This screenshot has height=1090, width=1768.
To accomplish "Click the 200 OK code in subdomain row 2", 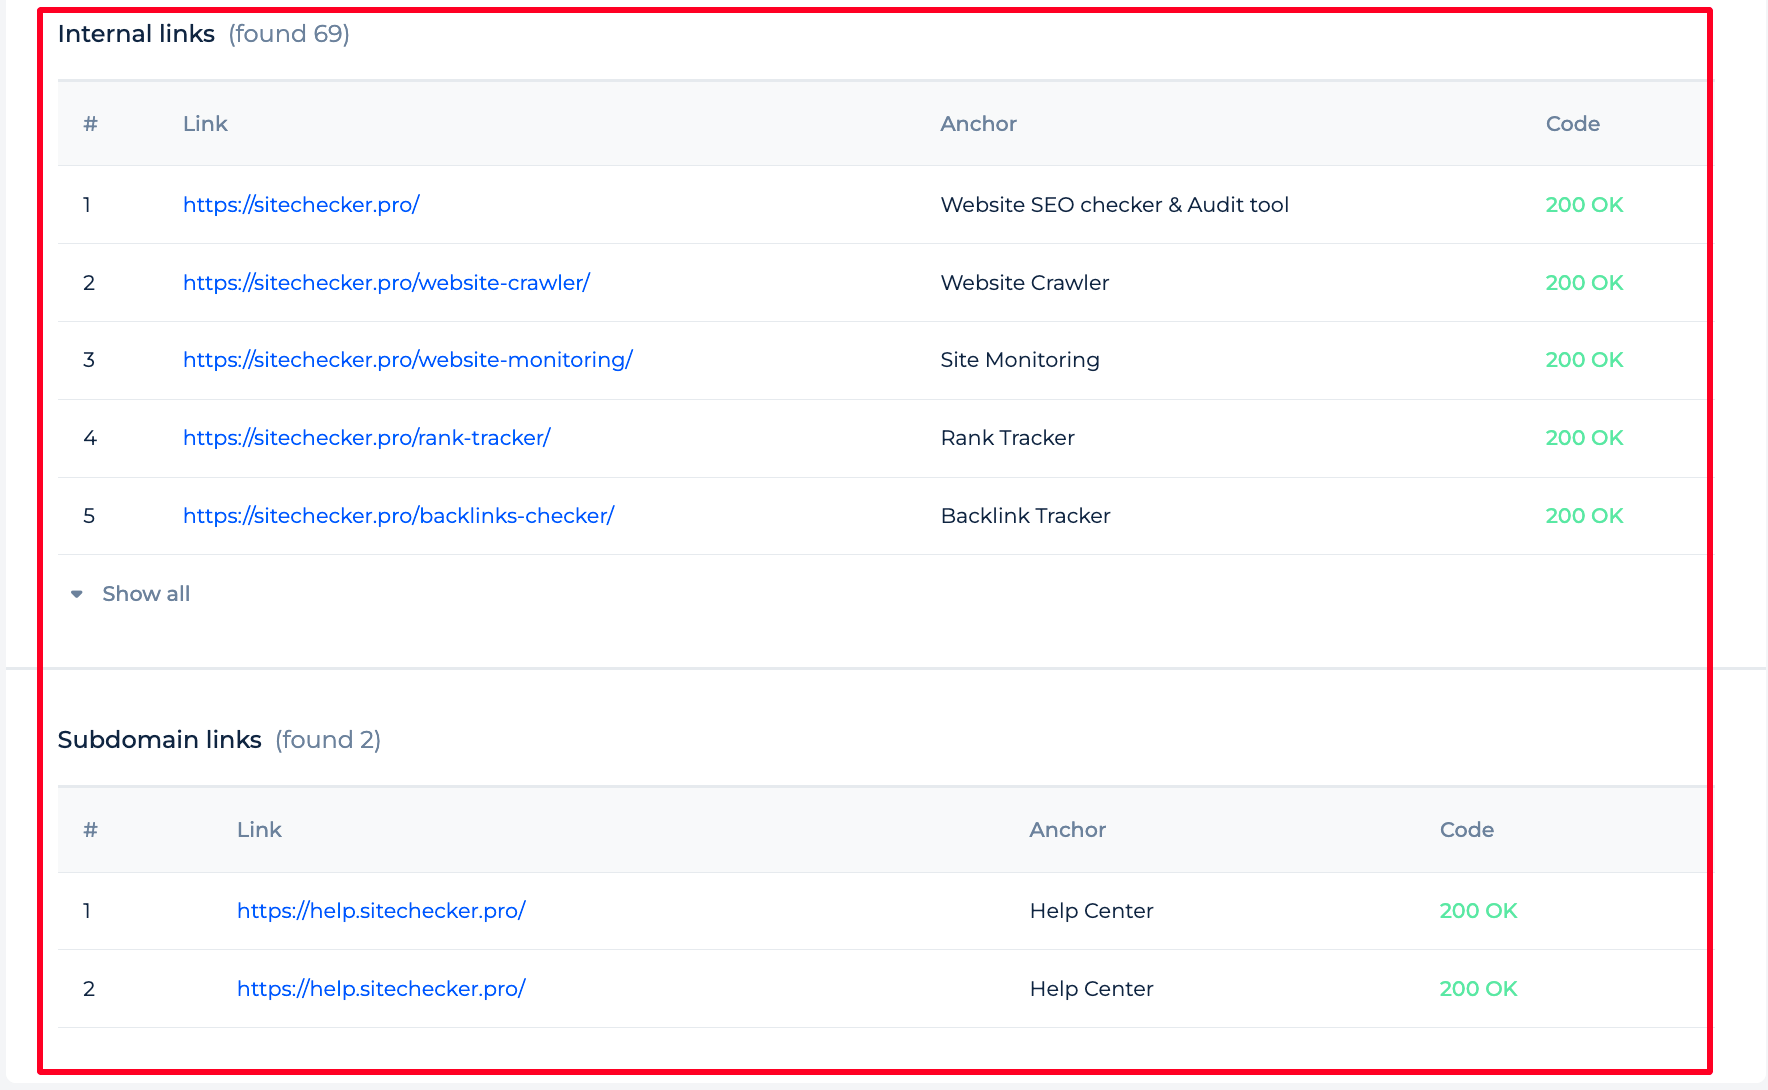I will click(x=1478, y=989).
